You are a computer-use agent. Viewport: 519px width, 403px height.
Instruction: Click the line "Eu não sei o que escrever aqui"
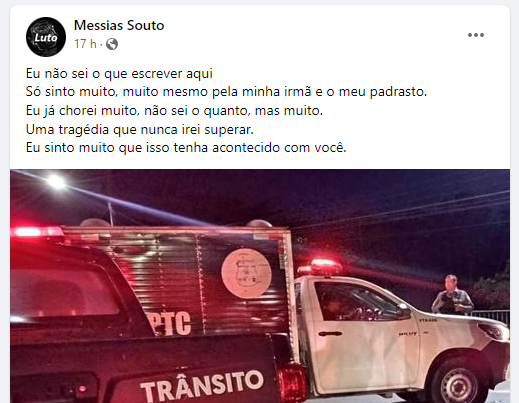point(119,74)
